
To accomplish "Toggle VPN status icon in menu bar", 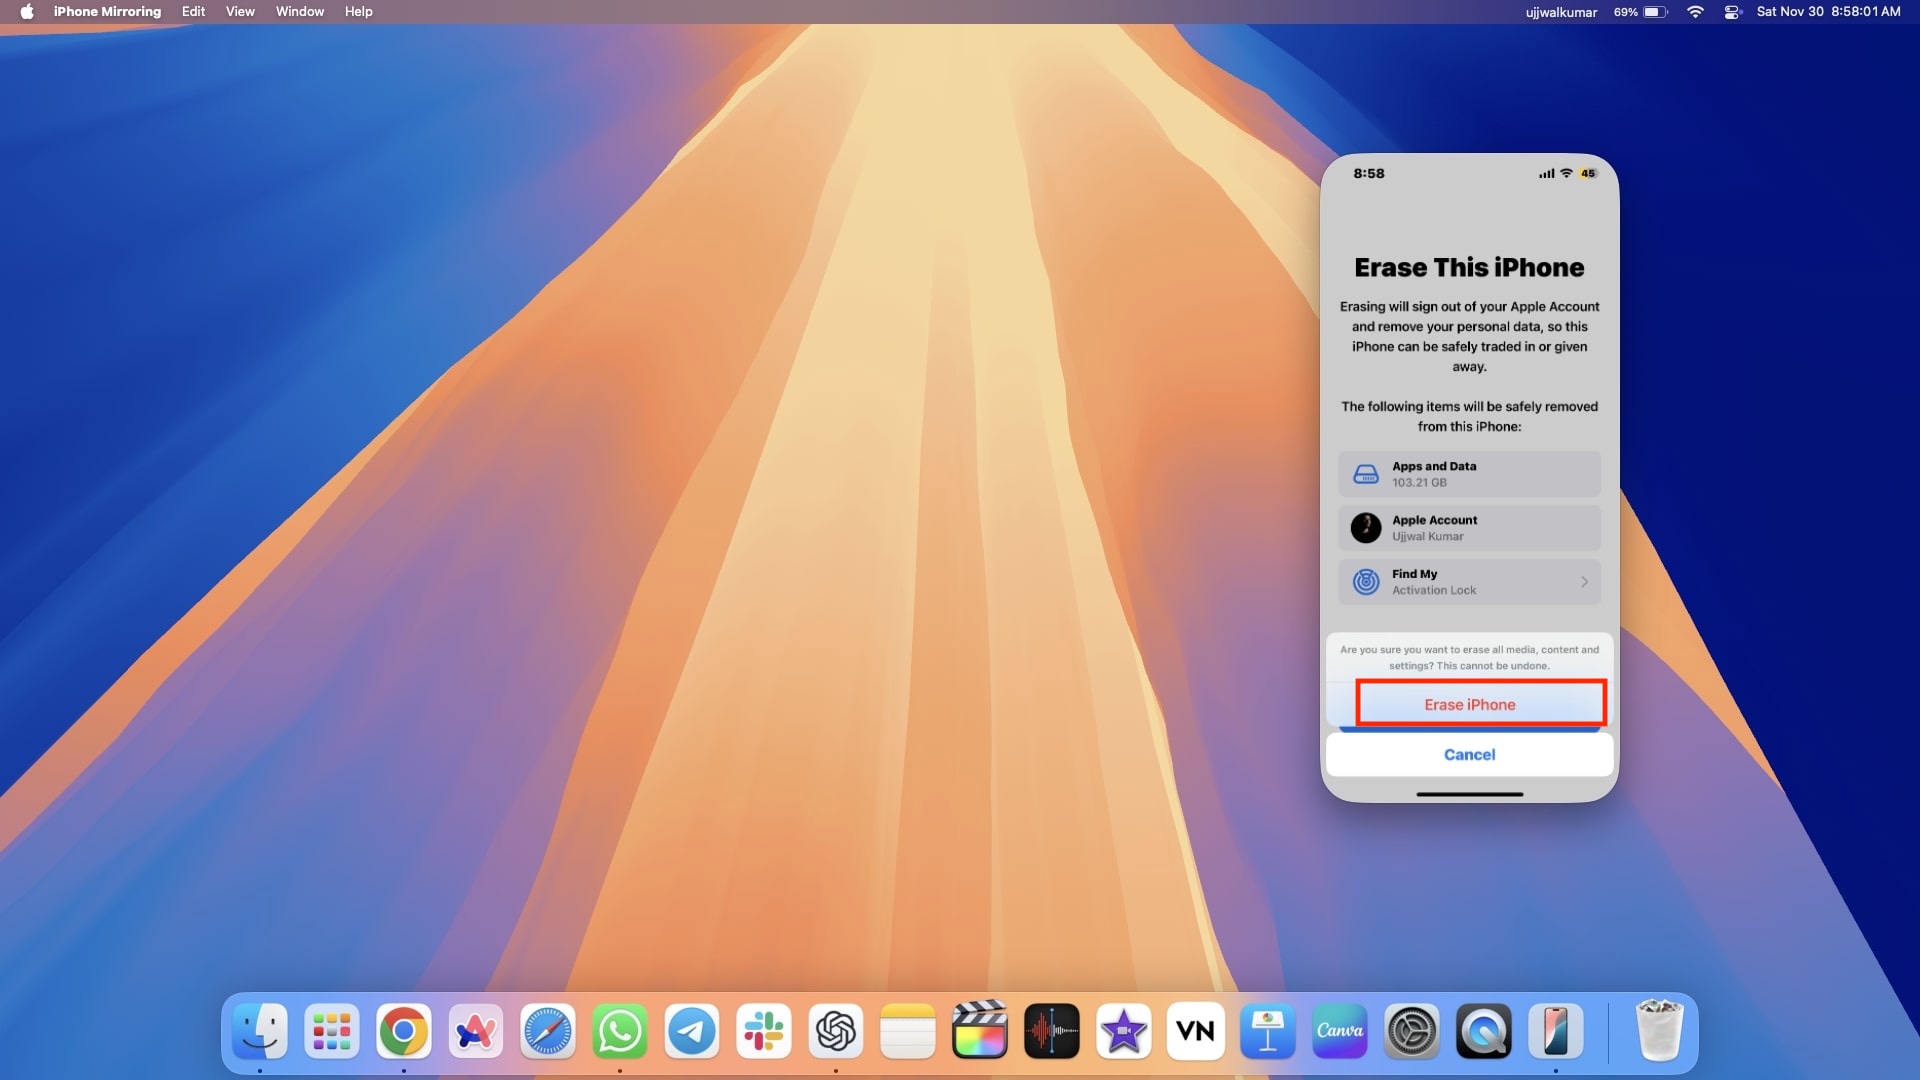I will 1724,11.
